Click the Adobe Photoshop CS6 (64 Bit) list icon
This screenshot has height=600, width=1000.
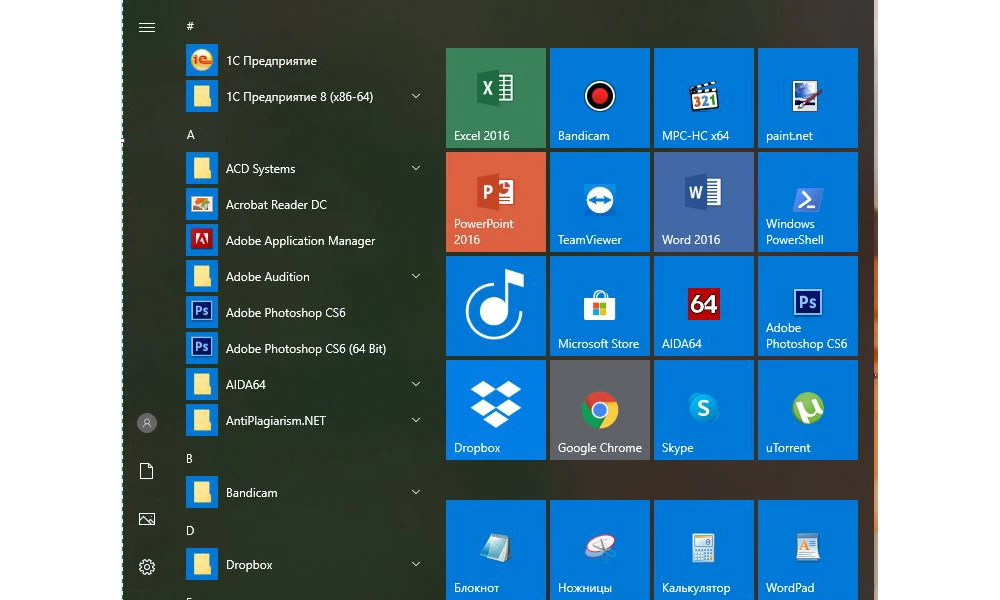202,348
